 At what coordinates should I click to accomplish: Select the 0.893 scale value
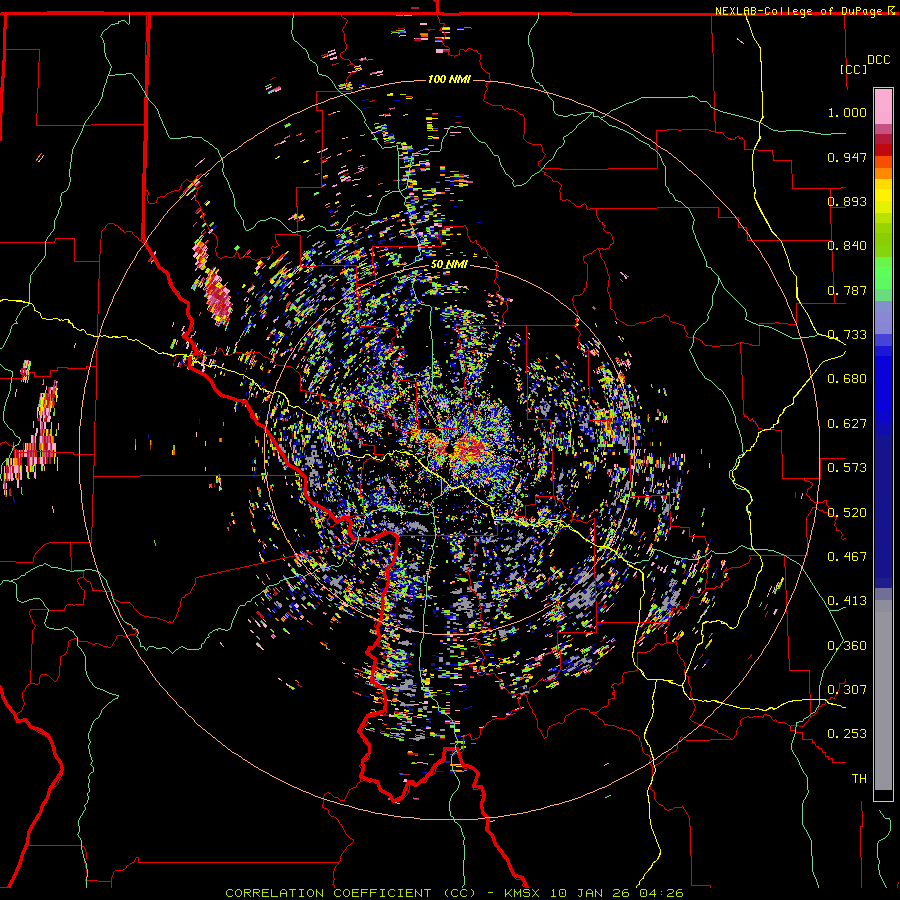pos(847,201)
